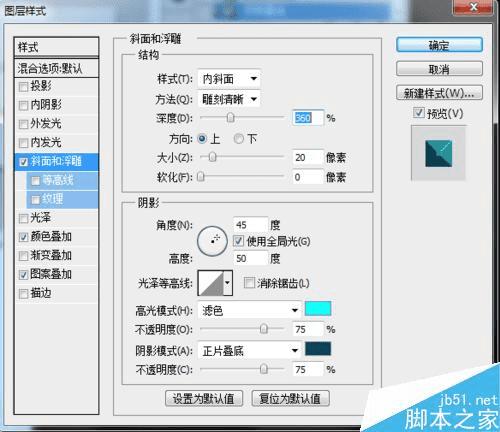Click the 软化 value field showing 0
Image resolution: width=500 pixels, height=432 pixels.
click(x=308, y=177)
